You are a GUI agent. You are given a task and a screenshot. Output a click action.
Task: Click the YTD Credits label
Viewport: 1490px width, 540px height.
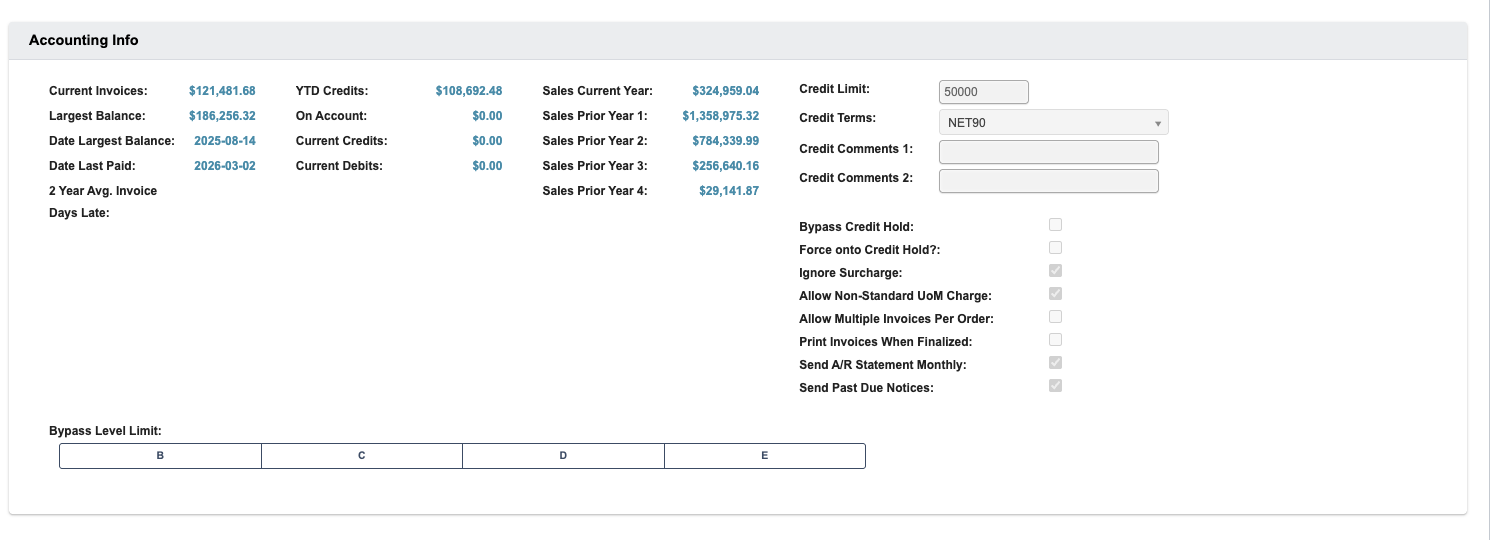pos(332,91)
